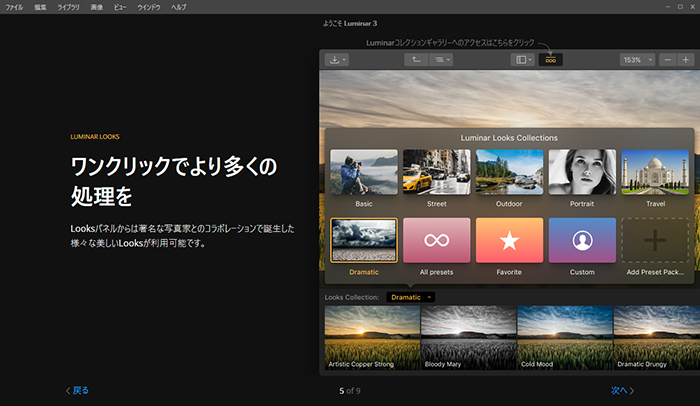Apply the Dramatic Grungy look
The image size is (700, 406).
pos(657,338)
